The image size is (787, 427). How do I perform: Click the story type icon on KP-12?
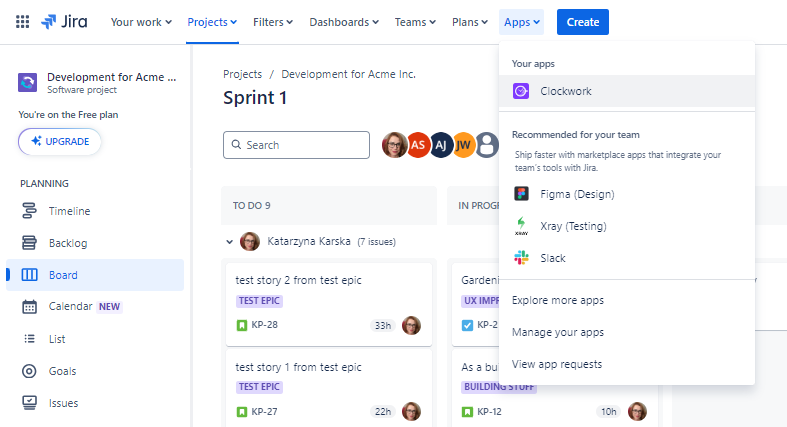click(467, 412)
